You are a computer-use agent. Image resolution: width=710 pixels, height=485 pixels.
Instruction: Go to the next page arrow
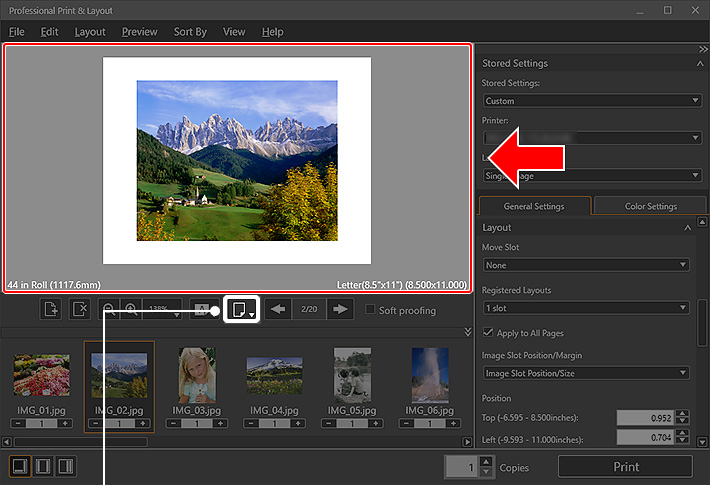point(341,310)
